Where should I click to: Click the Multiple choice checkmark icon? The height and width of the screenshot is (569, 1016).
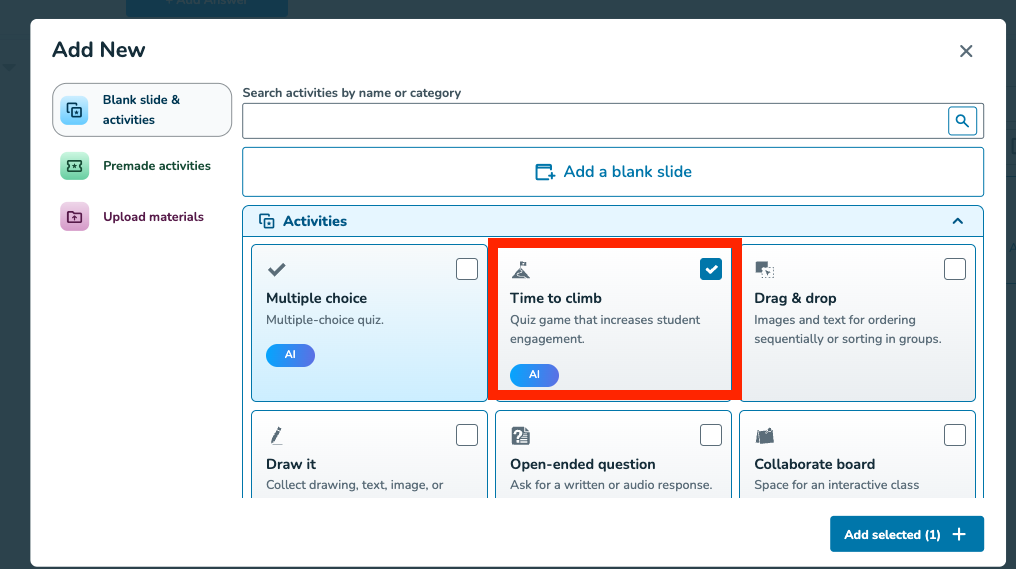pos(277,269)
